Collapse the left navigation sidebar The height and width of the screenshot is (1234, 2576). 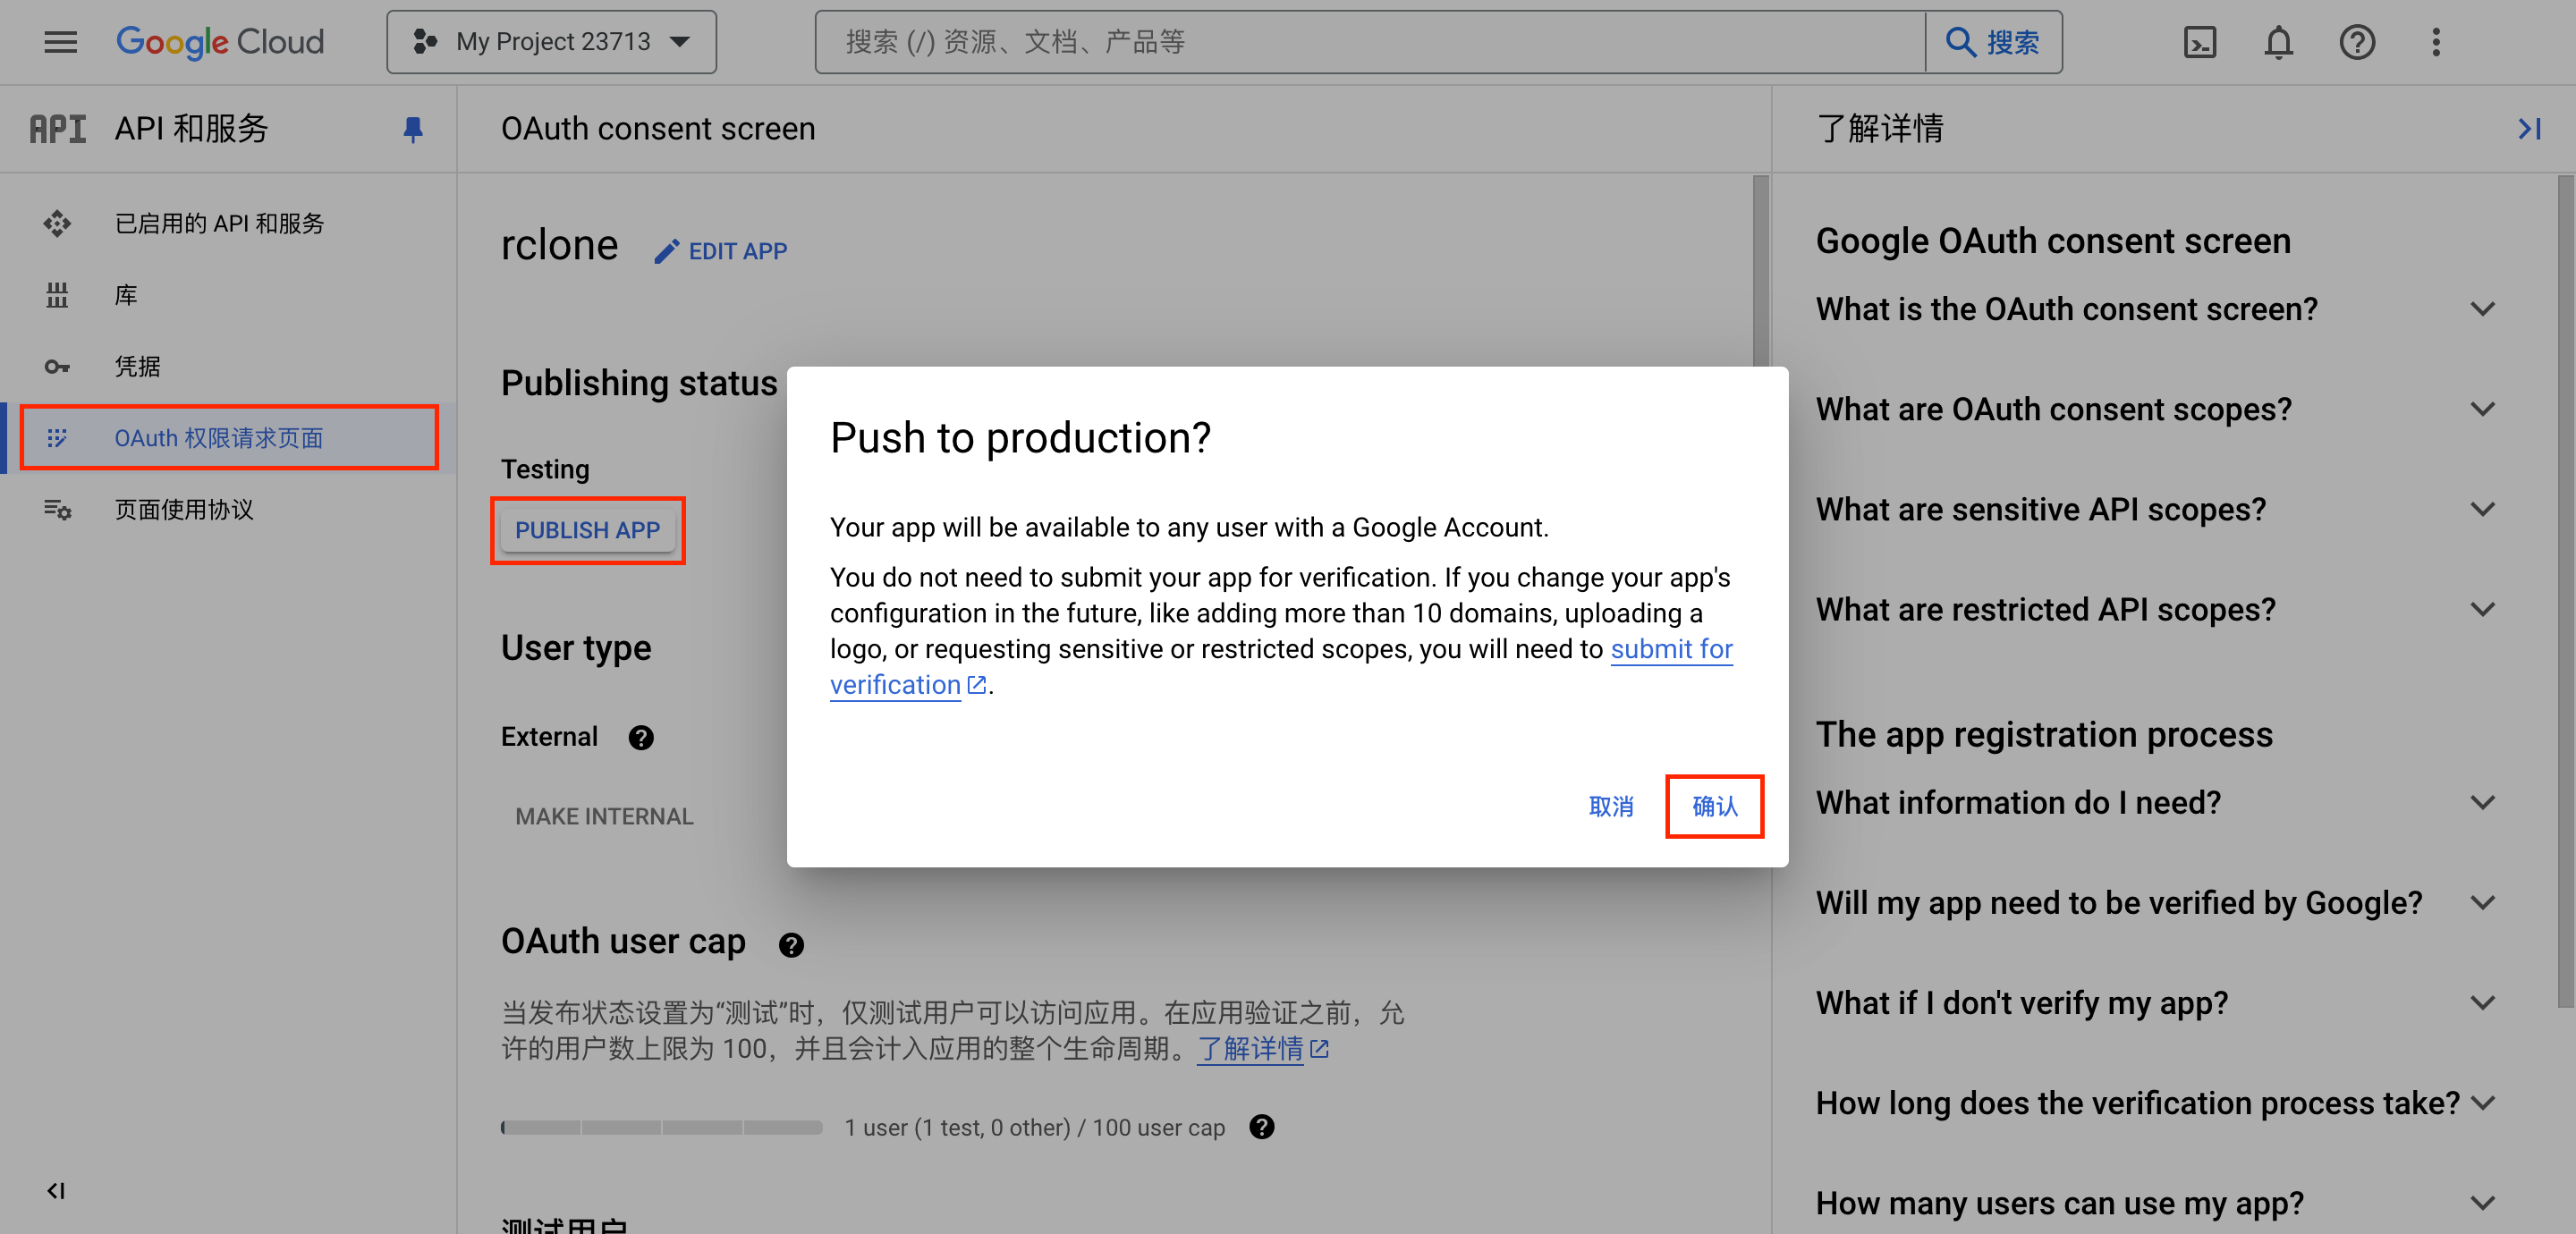(x=56, y=1191)
